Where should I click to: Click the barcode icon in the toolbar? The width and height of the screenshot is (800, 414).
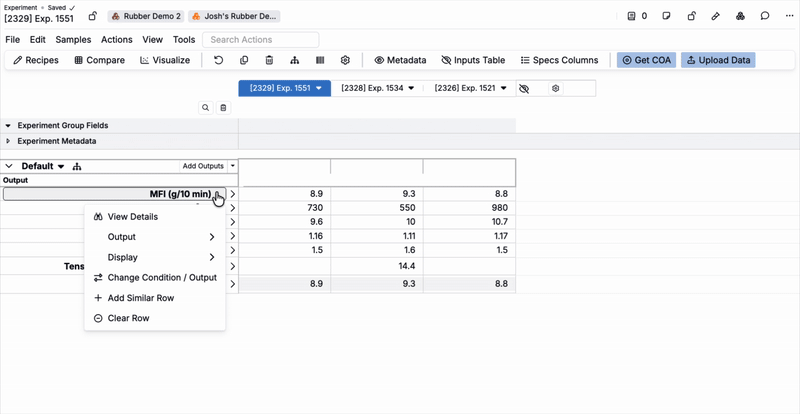[319, 60]
